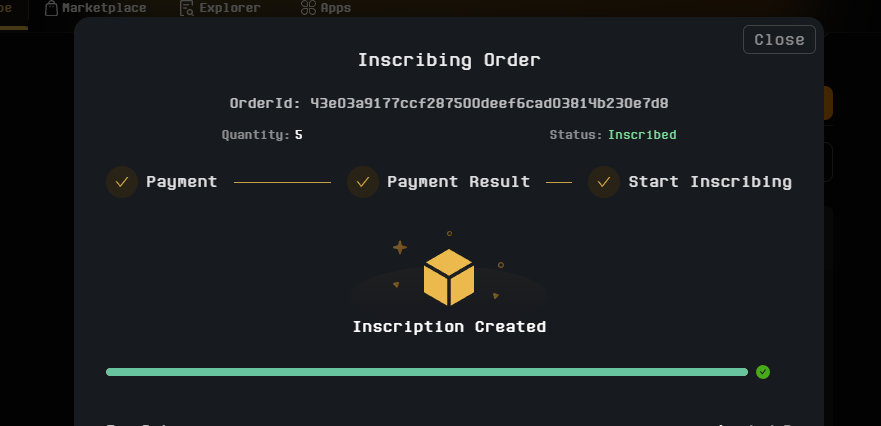
Task: Click the green completion check icon
Action: point(763,372)
